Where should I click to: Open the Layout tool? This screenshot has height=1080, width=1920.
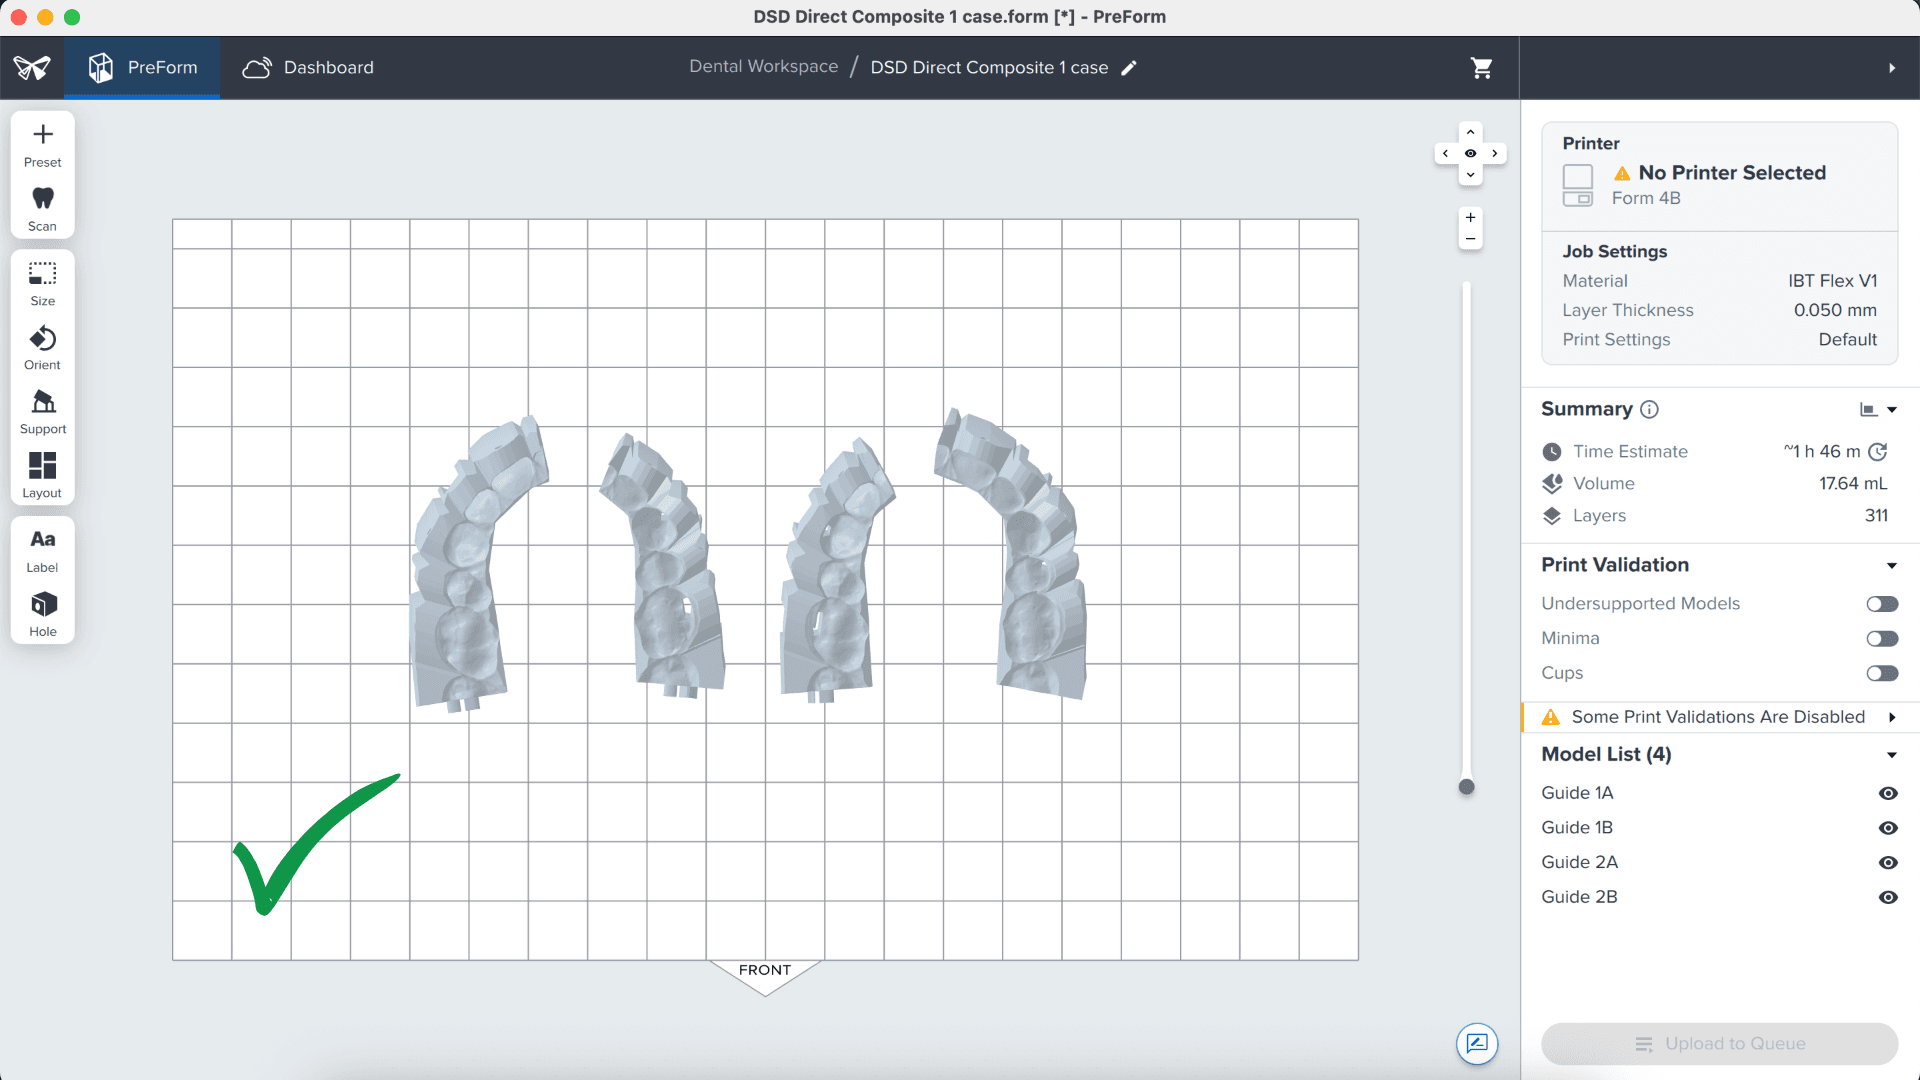[x=42, y=475]
